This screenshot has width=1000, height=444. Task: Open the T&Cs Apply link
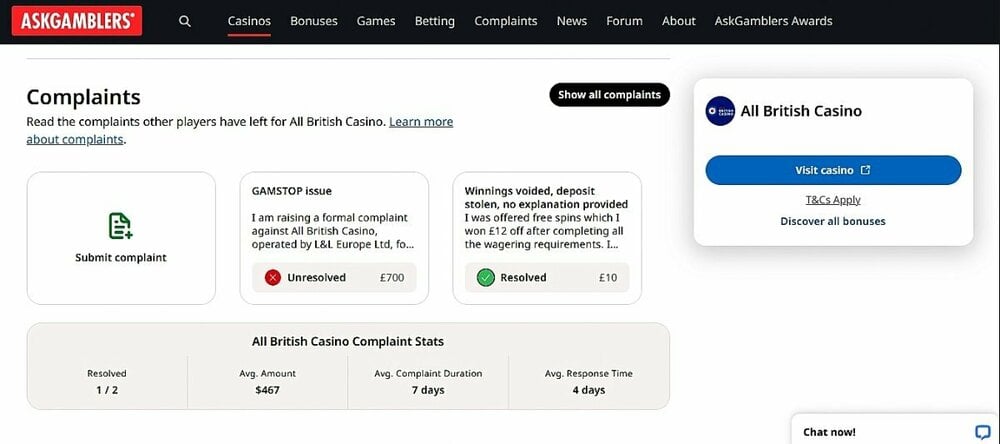pyautogui.click(x=833, y=200)
